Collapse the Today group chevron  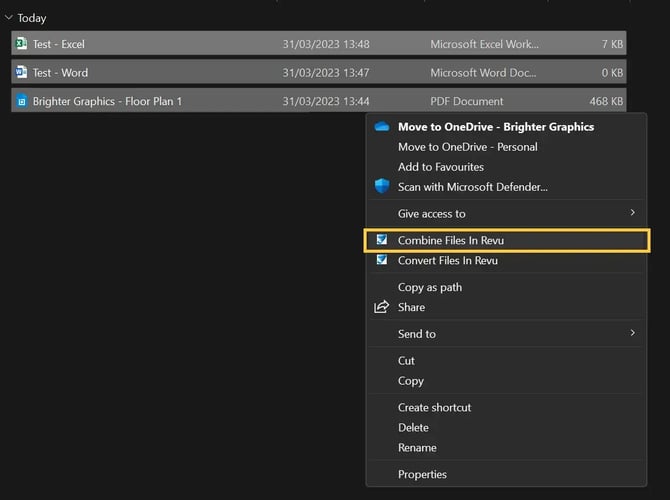point(9,18)
